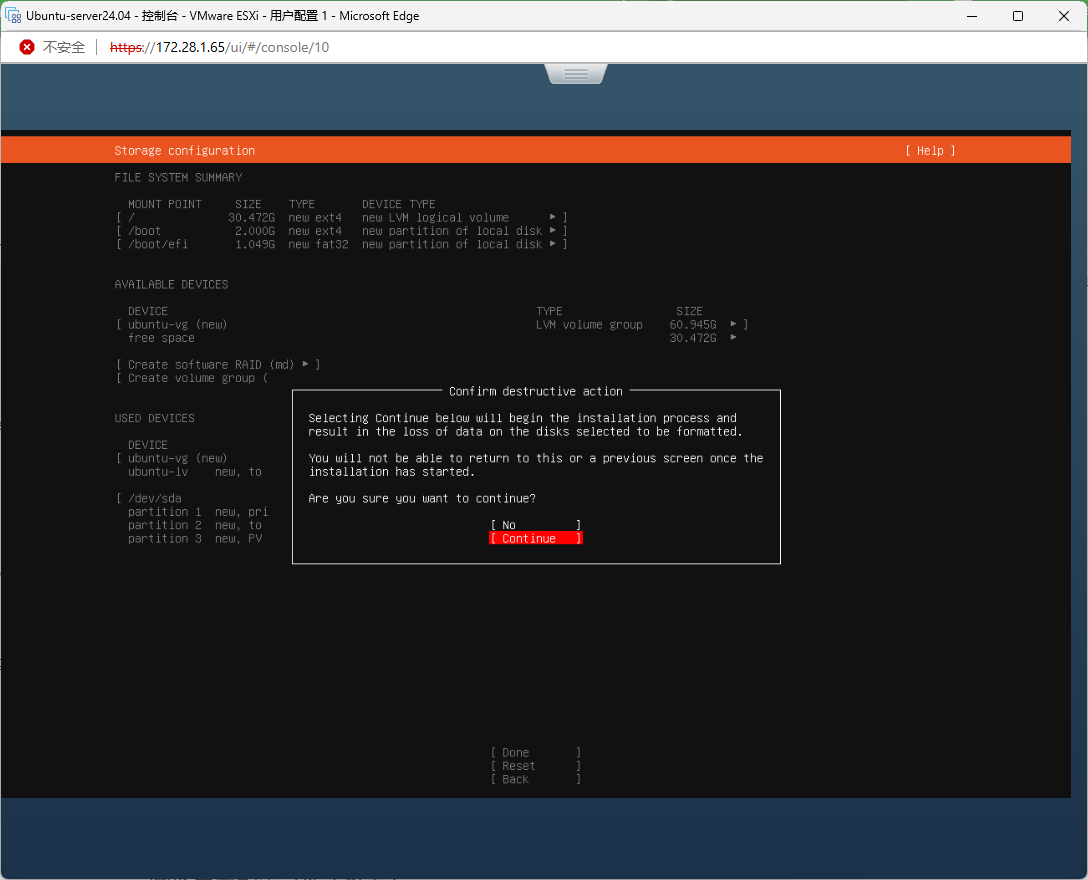Select Create software RAID (md)
The height and width of the screenshot is (880, 1088).
217,365
